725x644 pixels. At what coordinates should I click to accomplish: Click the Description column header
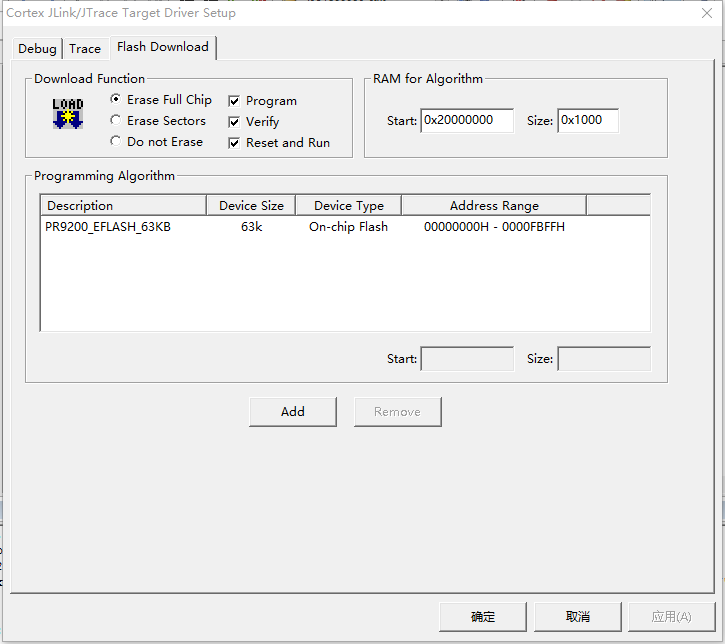pos(123,205)
